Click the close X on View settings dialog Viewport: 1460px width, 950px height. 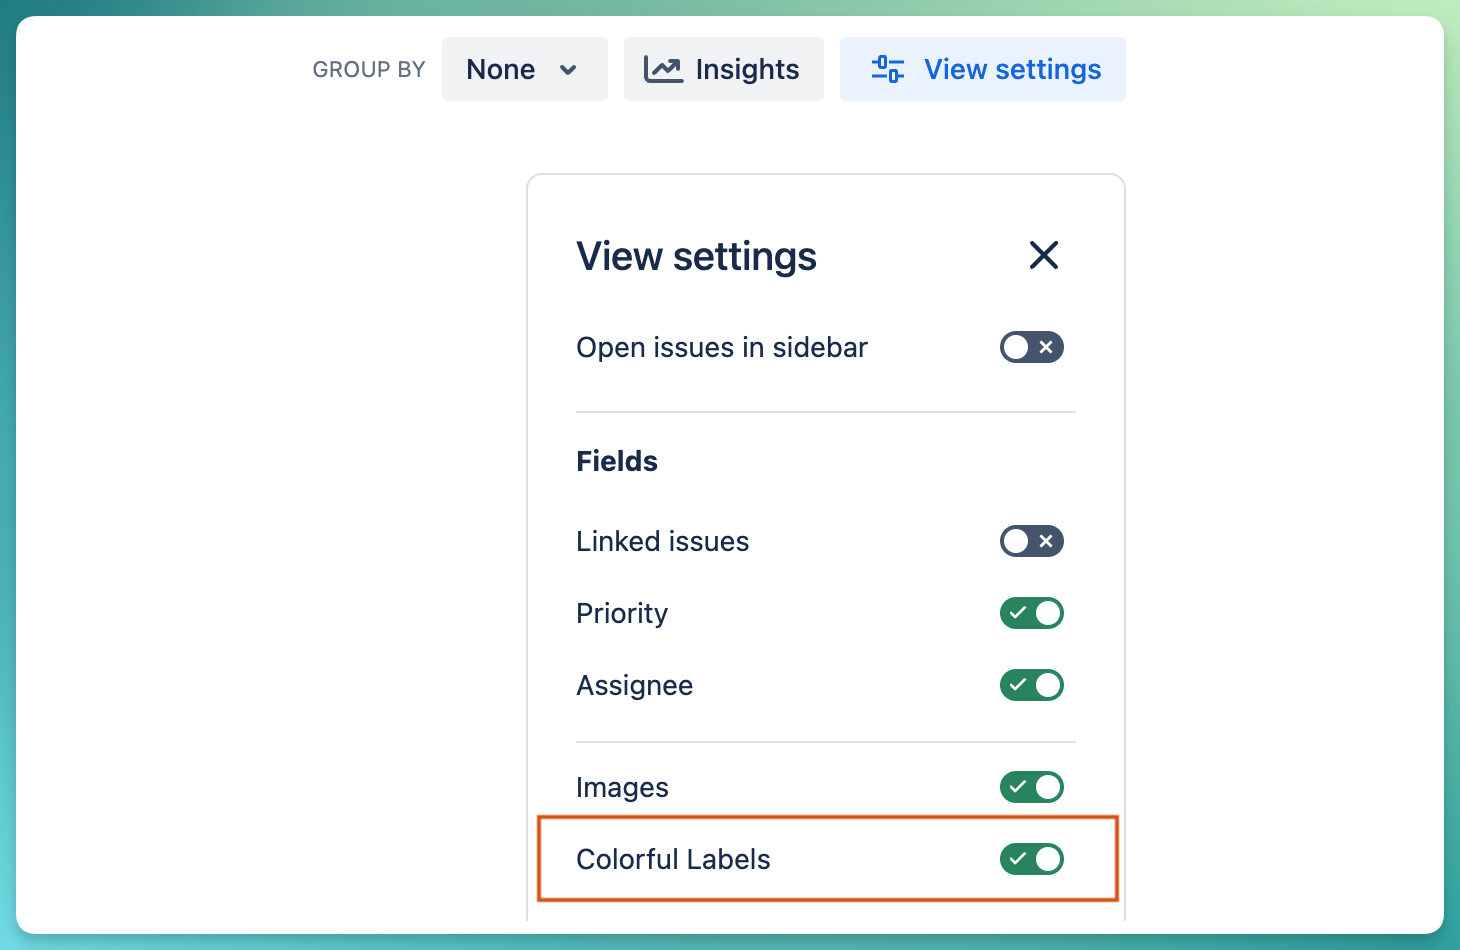(1044, 256)
